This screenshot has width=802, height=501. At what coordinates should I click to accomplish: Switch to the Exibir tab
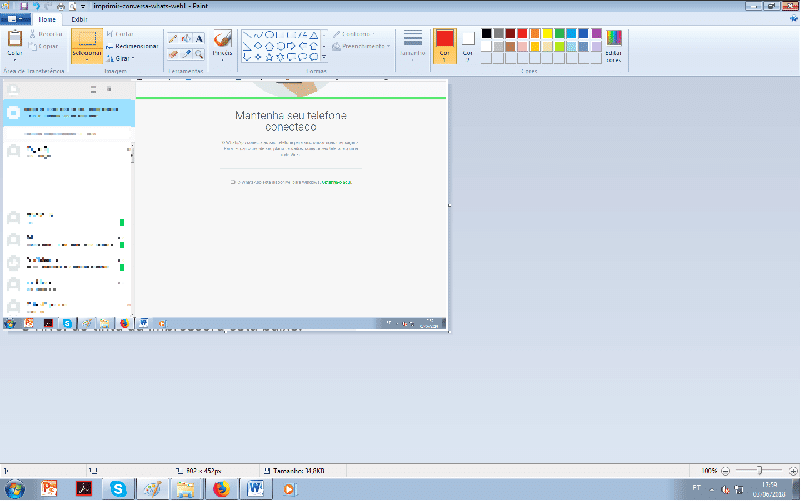coord(79,19)
